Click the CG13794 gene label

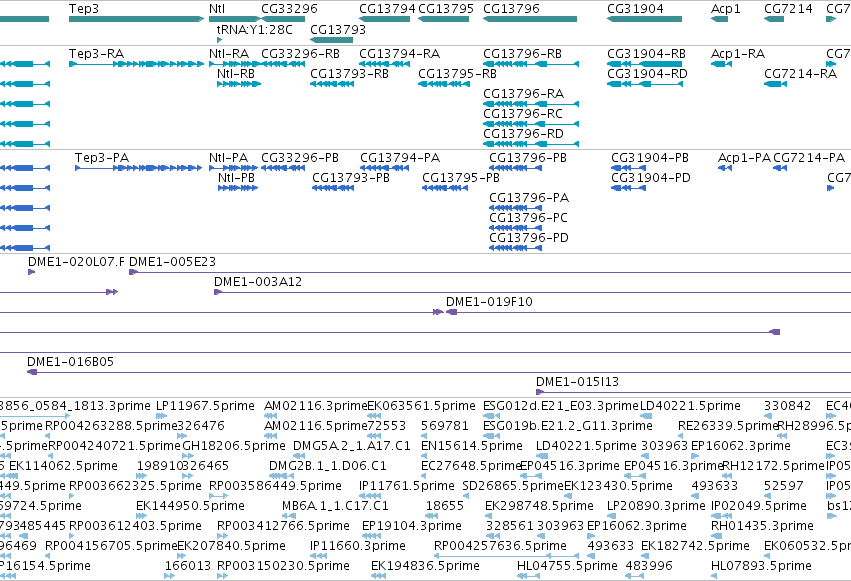pyautogui.click(x=387, y=9)
